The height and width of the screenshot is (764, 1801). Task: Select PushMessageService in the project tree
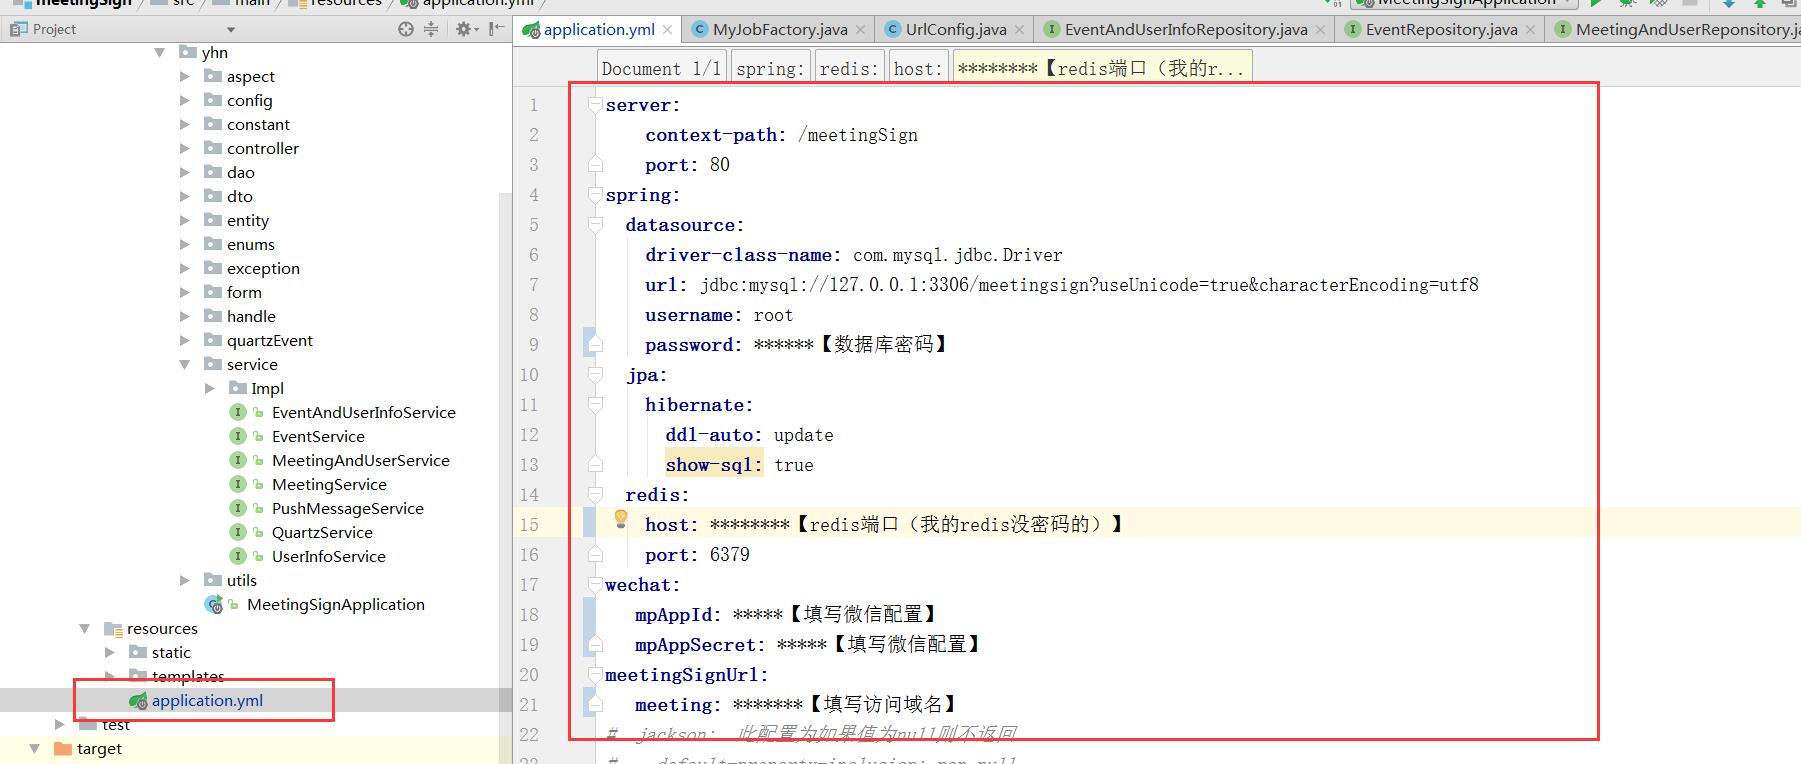click(x=347, y=508)
